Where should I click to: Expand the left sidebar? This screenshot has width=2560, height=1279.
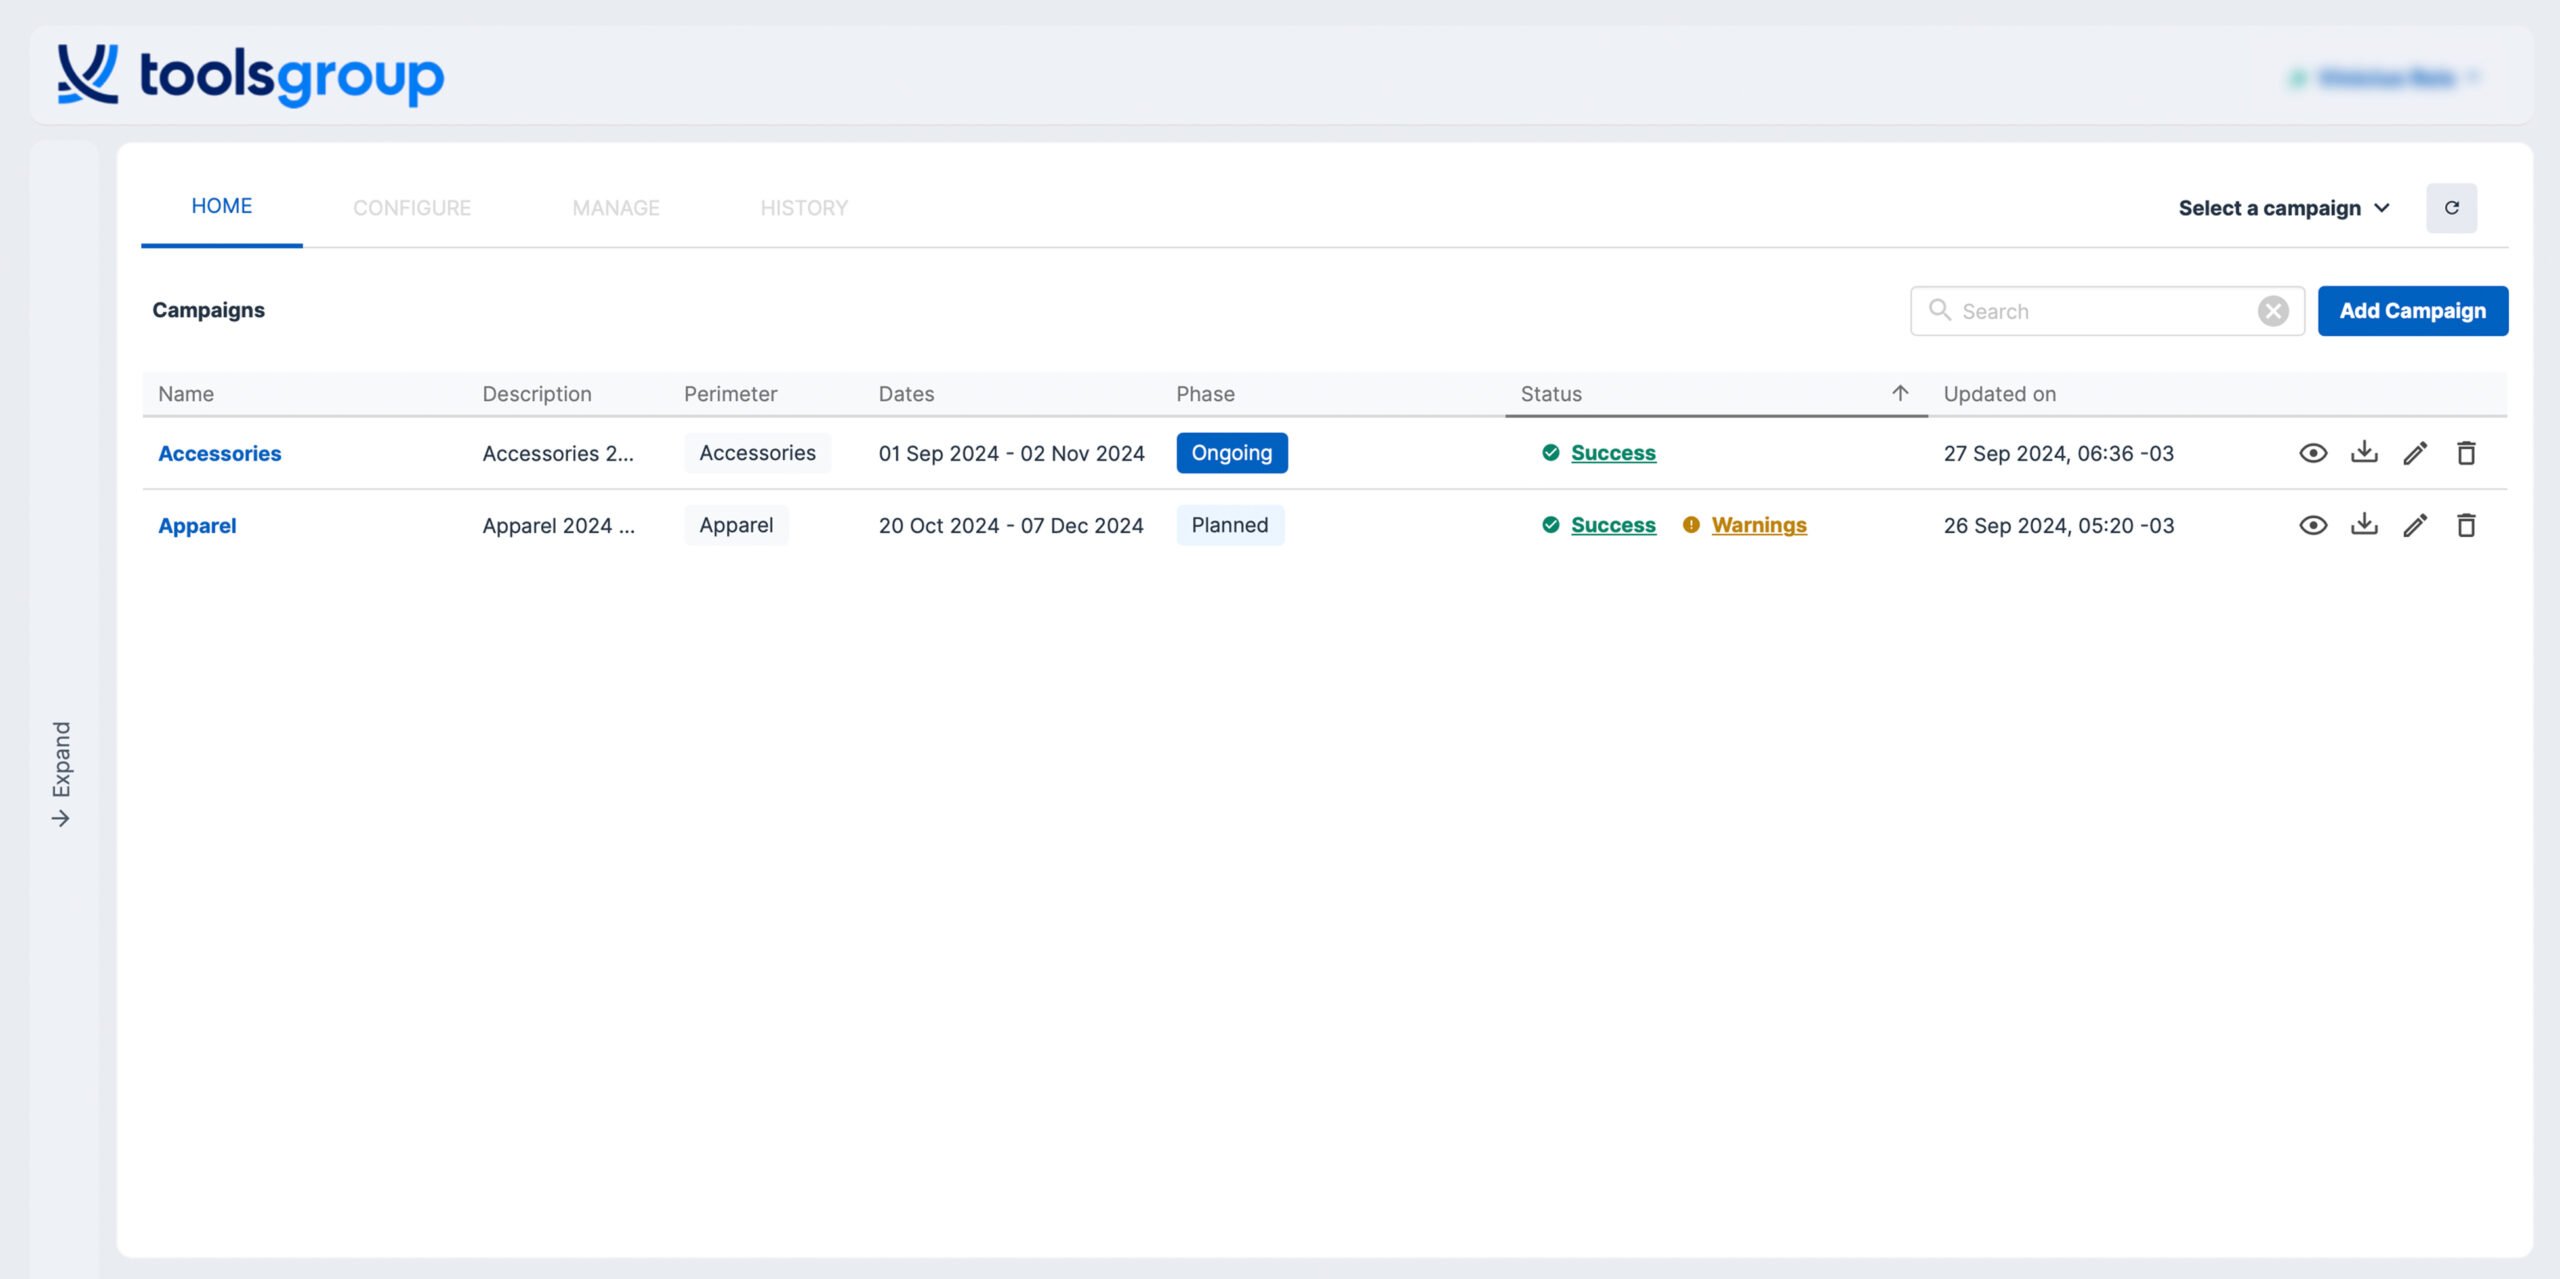tap(62, 774)
